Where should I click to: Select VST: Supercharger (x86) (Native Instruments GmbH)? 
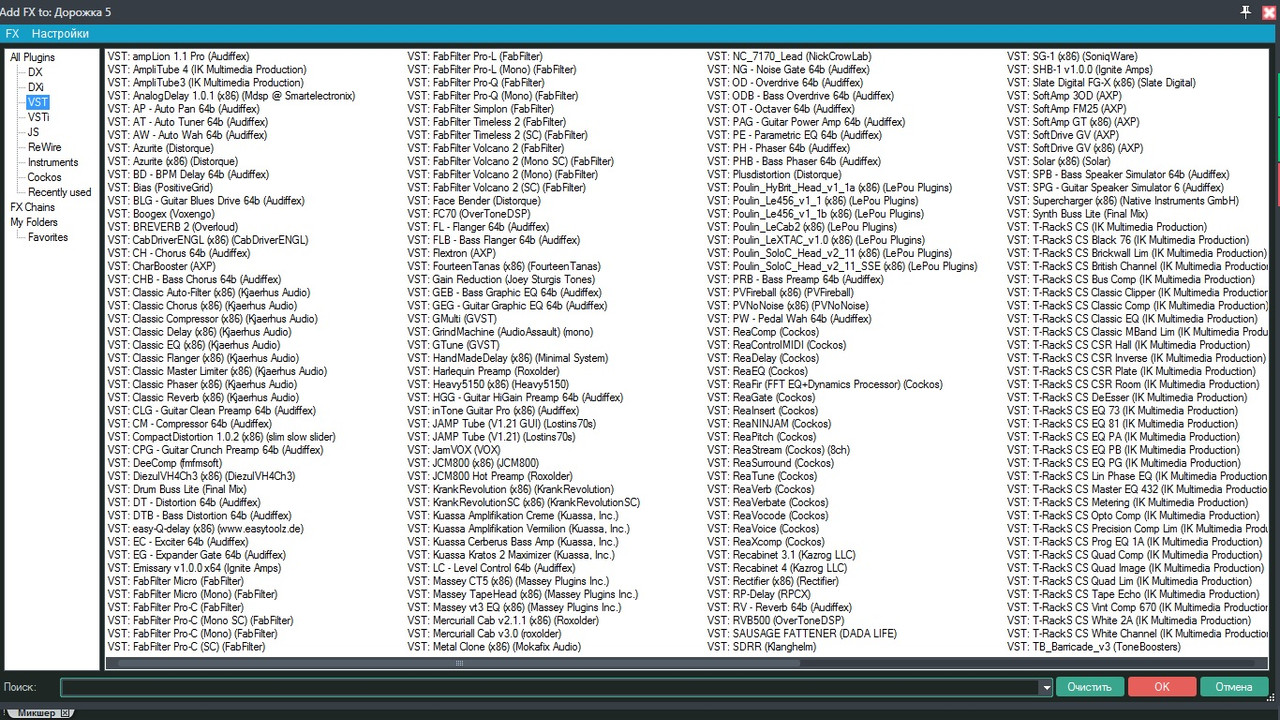tap(1122, 201)
